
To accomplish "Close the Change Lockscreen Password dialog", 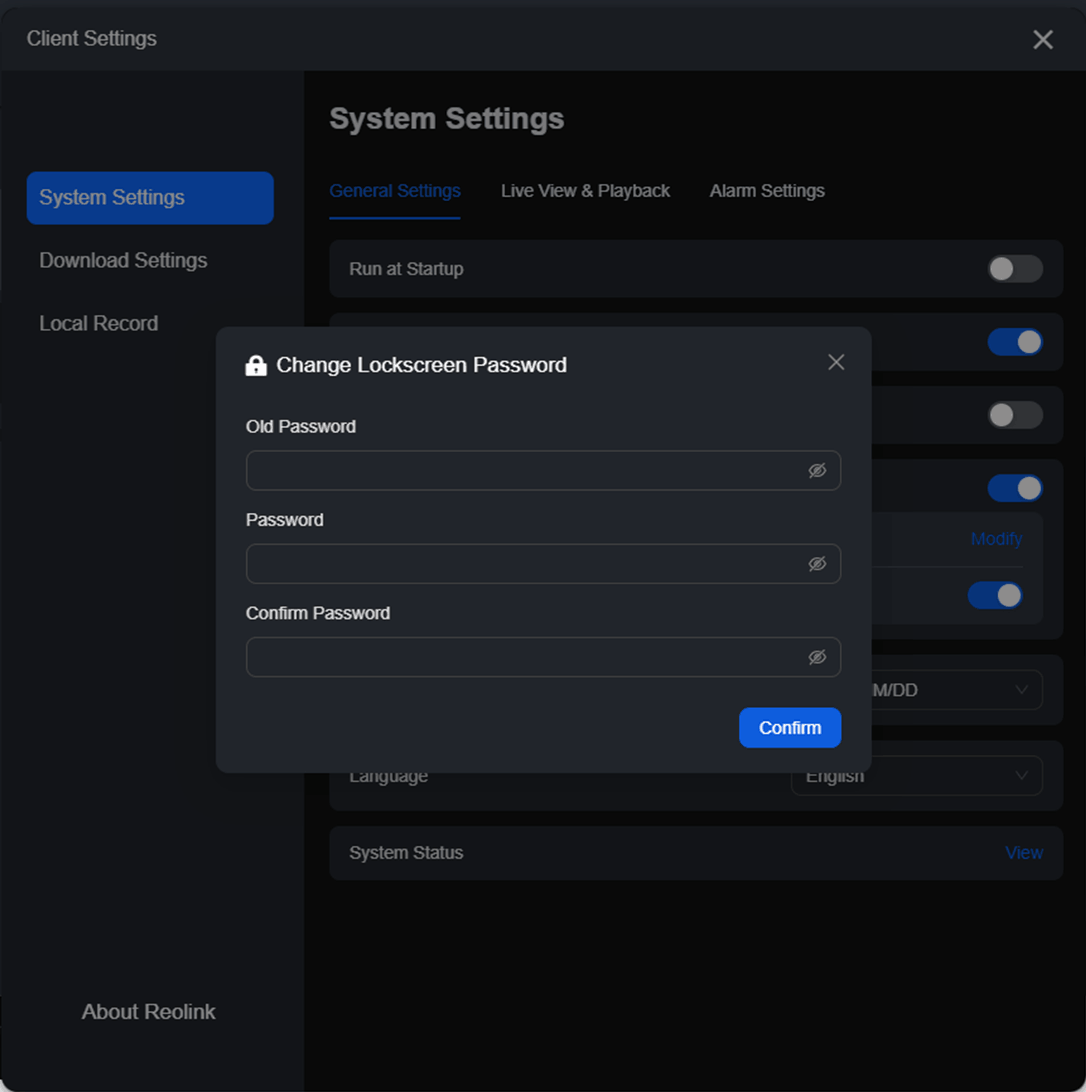I will tap(836, 362).
